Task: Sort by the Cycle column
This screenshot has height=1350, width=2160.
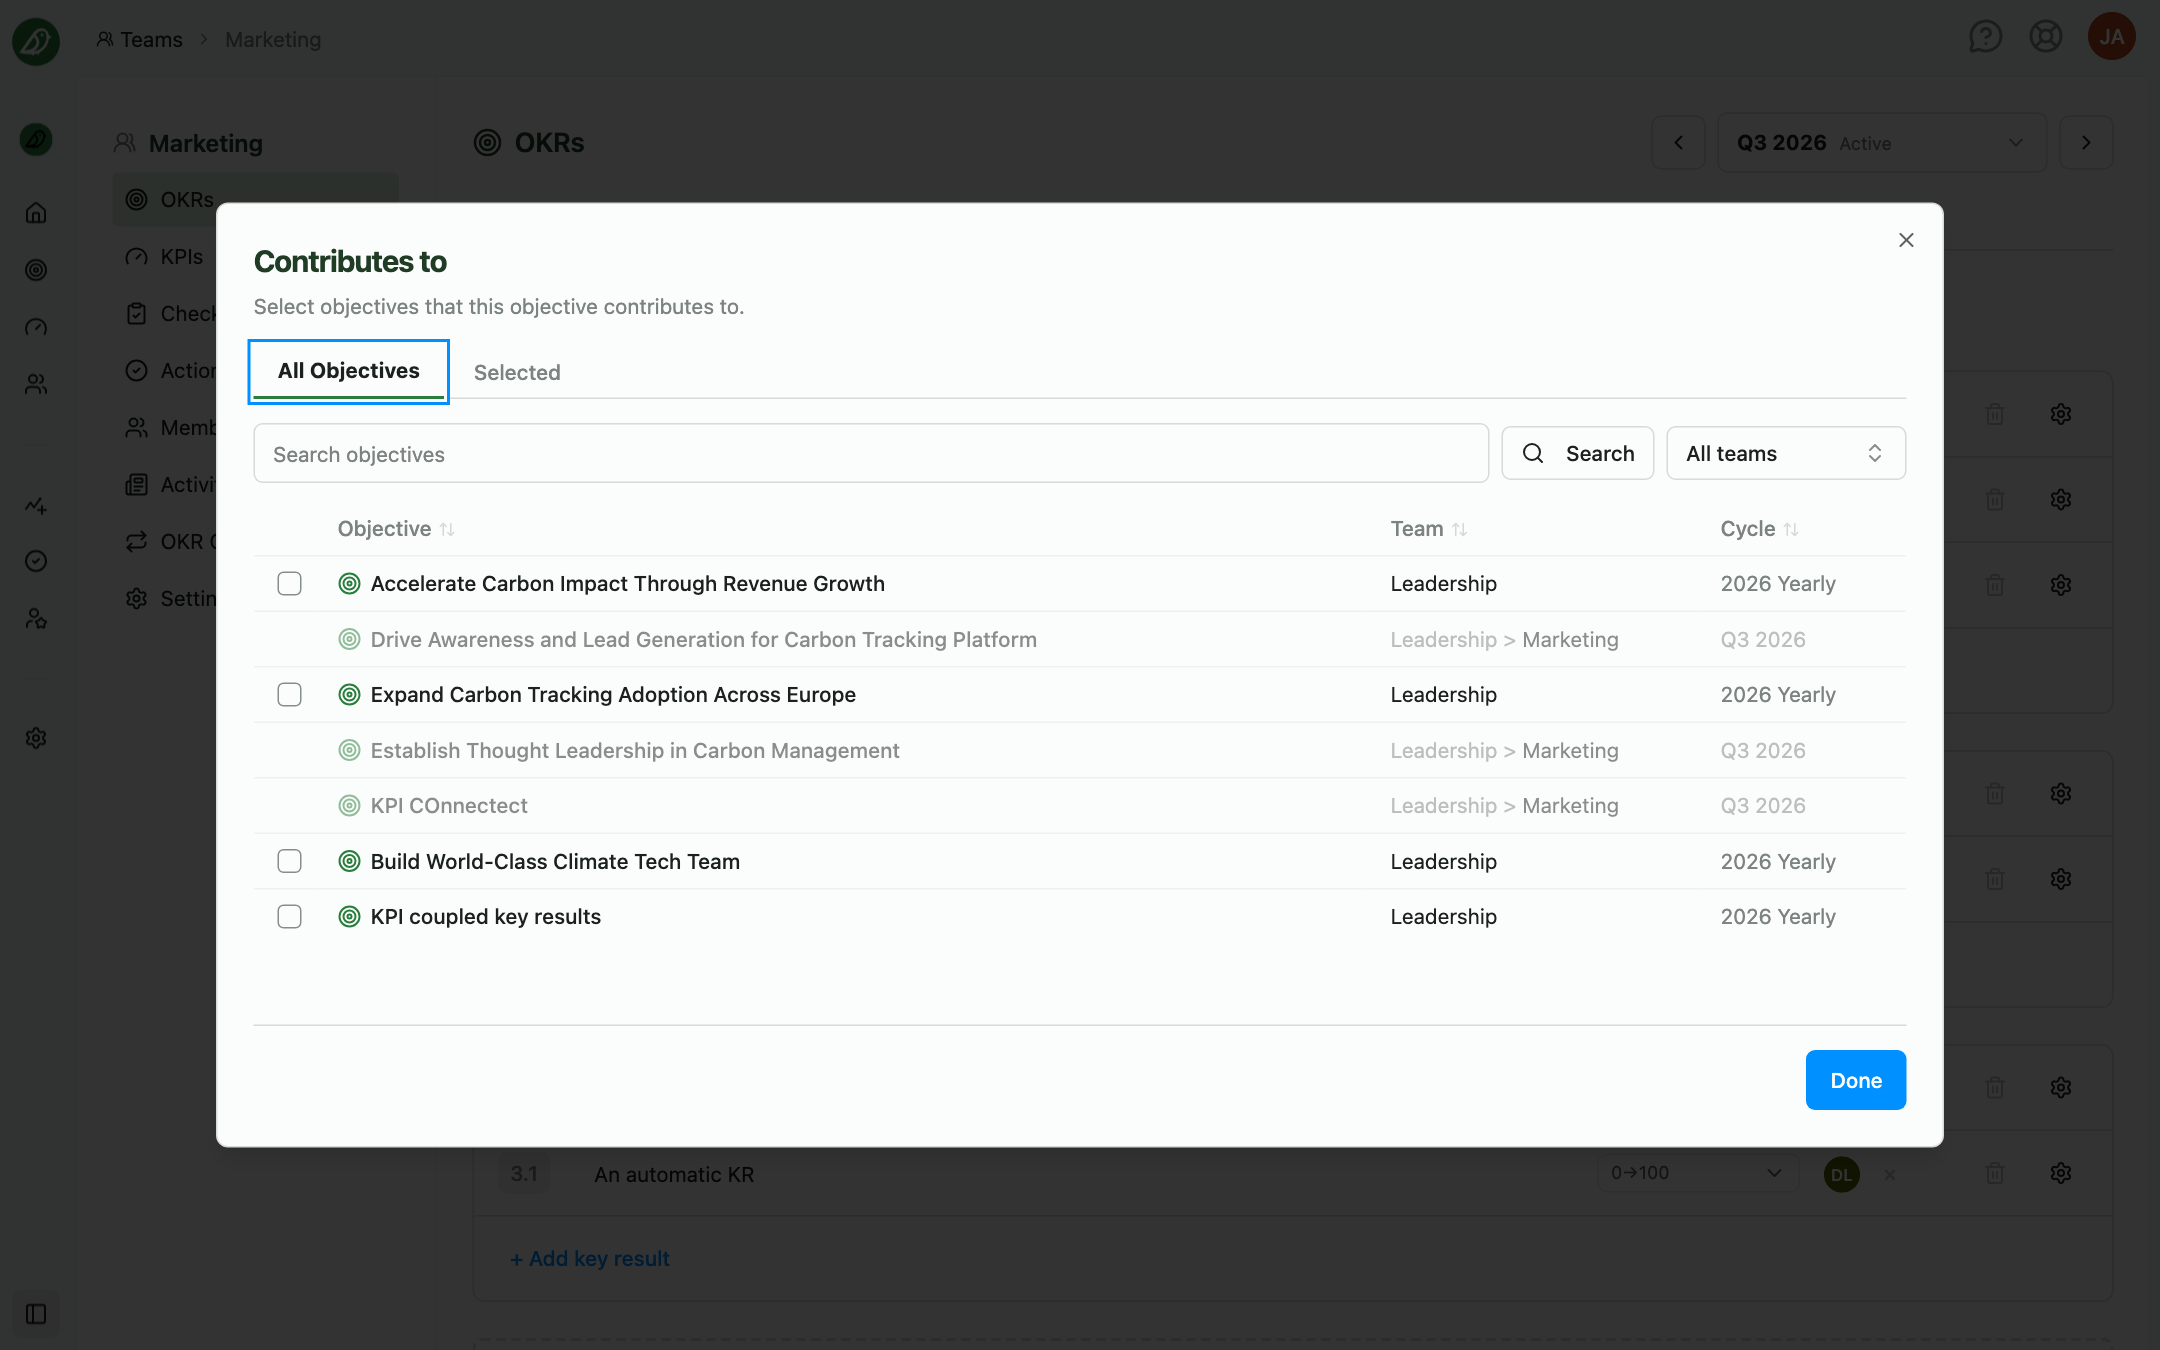Action: [x=1759, y=529]
